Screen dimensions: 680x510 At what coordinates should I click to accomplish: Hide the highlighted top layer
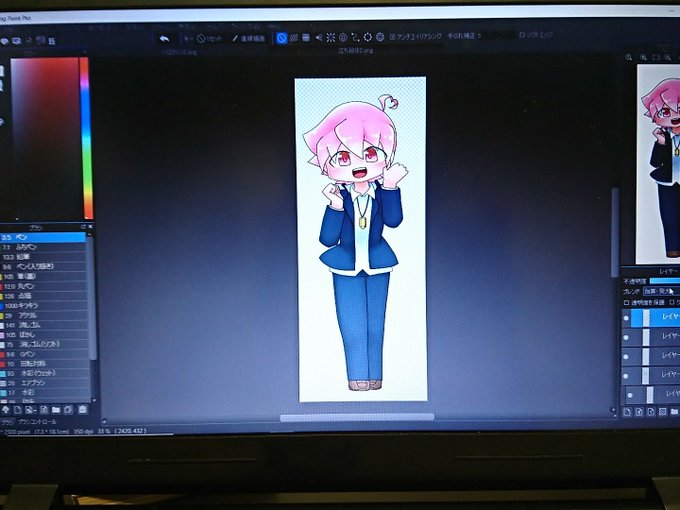click(626, 318)
